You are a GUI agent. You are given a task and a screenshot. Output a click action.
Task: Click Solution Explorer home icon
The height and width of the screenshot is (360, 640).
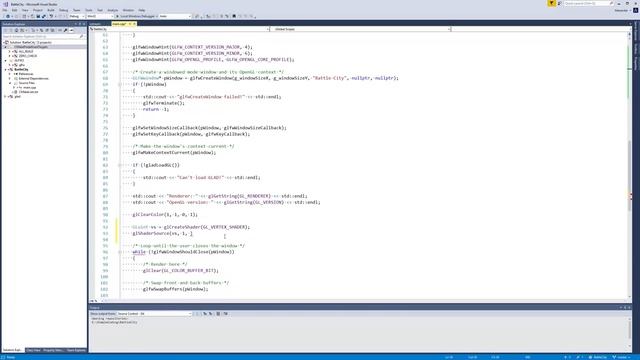click(16, 30)
